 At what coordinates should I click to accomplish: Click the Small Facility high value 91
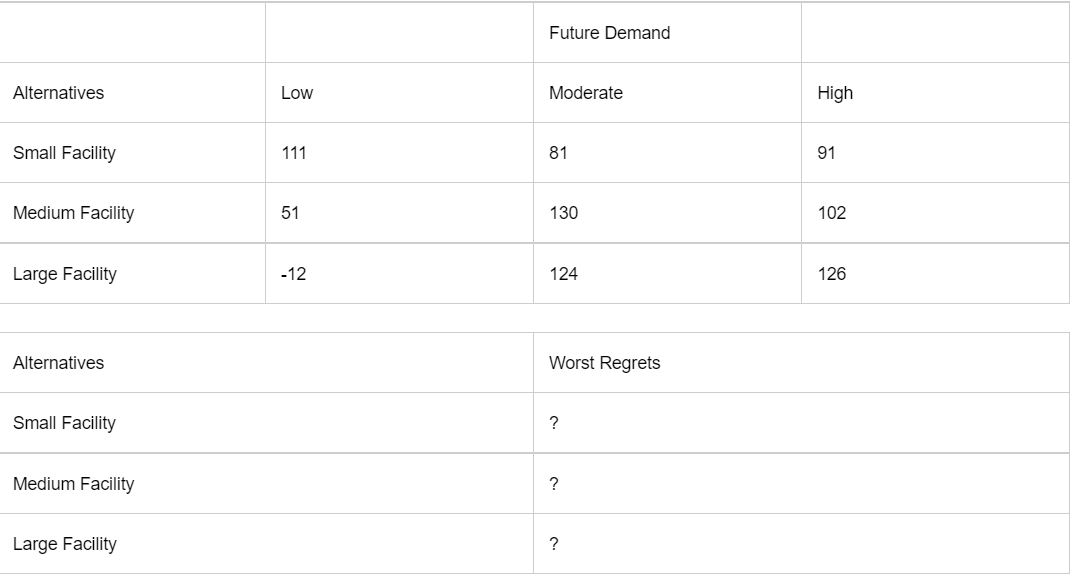pyautogui.click(x=826, y=153)
